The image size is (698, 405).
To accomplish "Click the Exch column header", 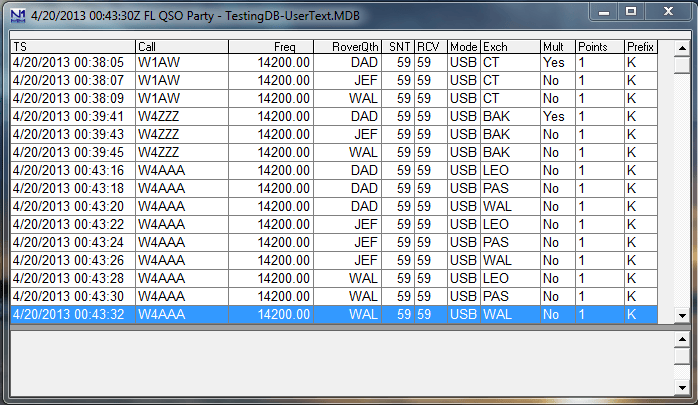I will [510, 47].
